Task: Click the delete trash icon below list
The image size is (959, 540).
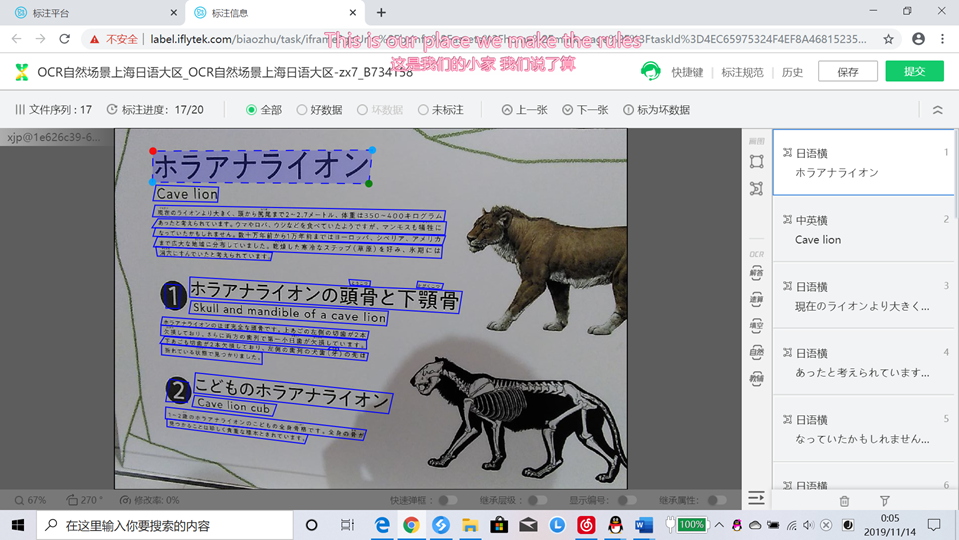Action: tap(844, 500)
